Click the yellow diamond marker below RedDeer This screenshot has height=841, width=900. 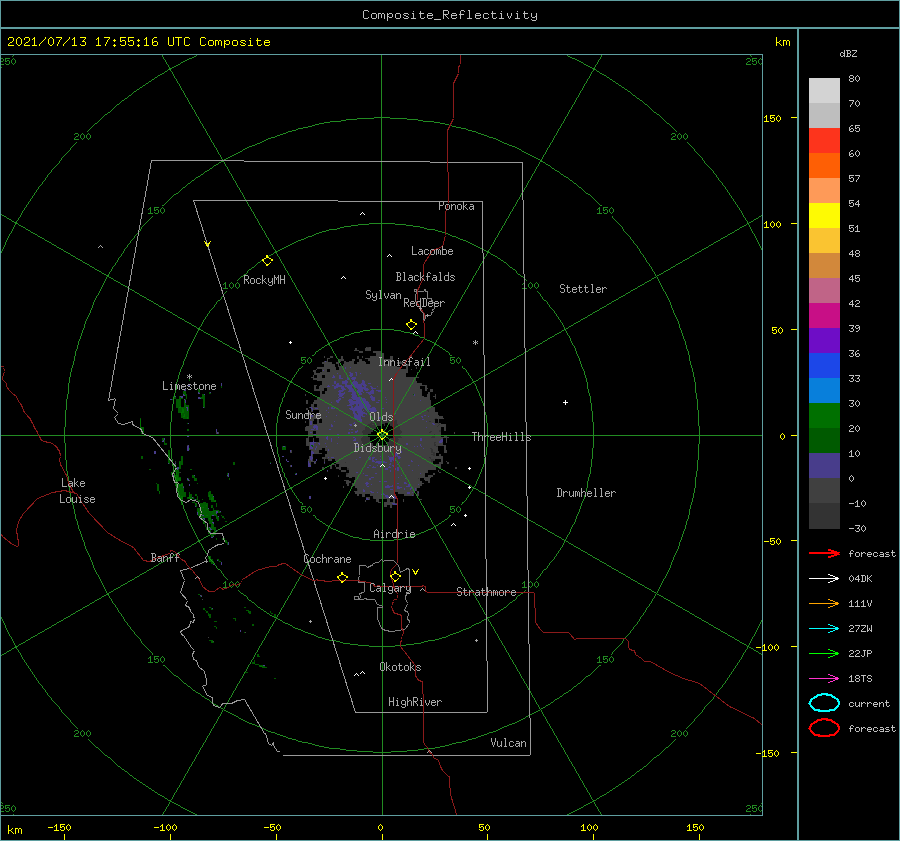click(x=412, y=325)
